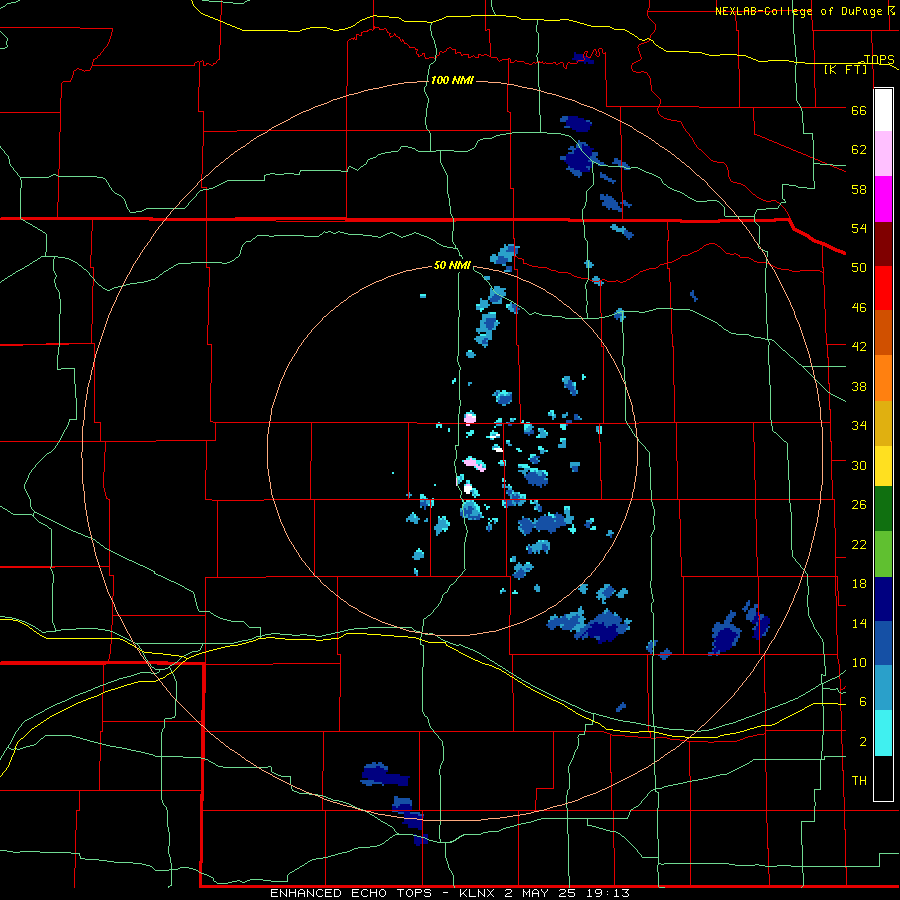
Task: Click the 'TH' threshold label
Action: (859, 781)
